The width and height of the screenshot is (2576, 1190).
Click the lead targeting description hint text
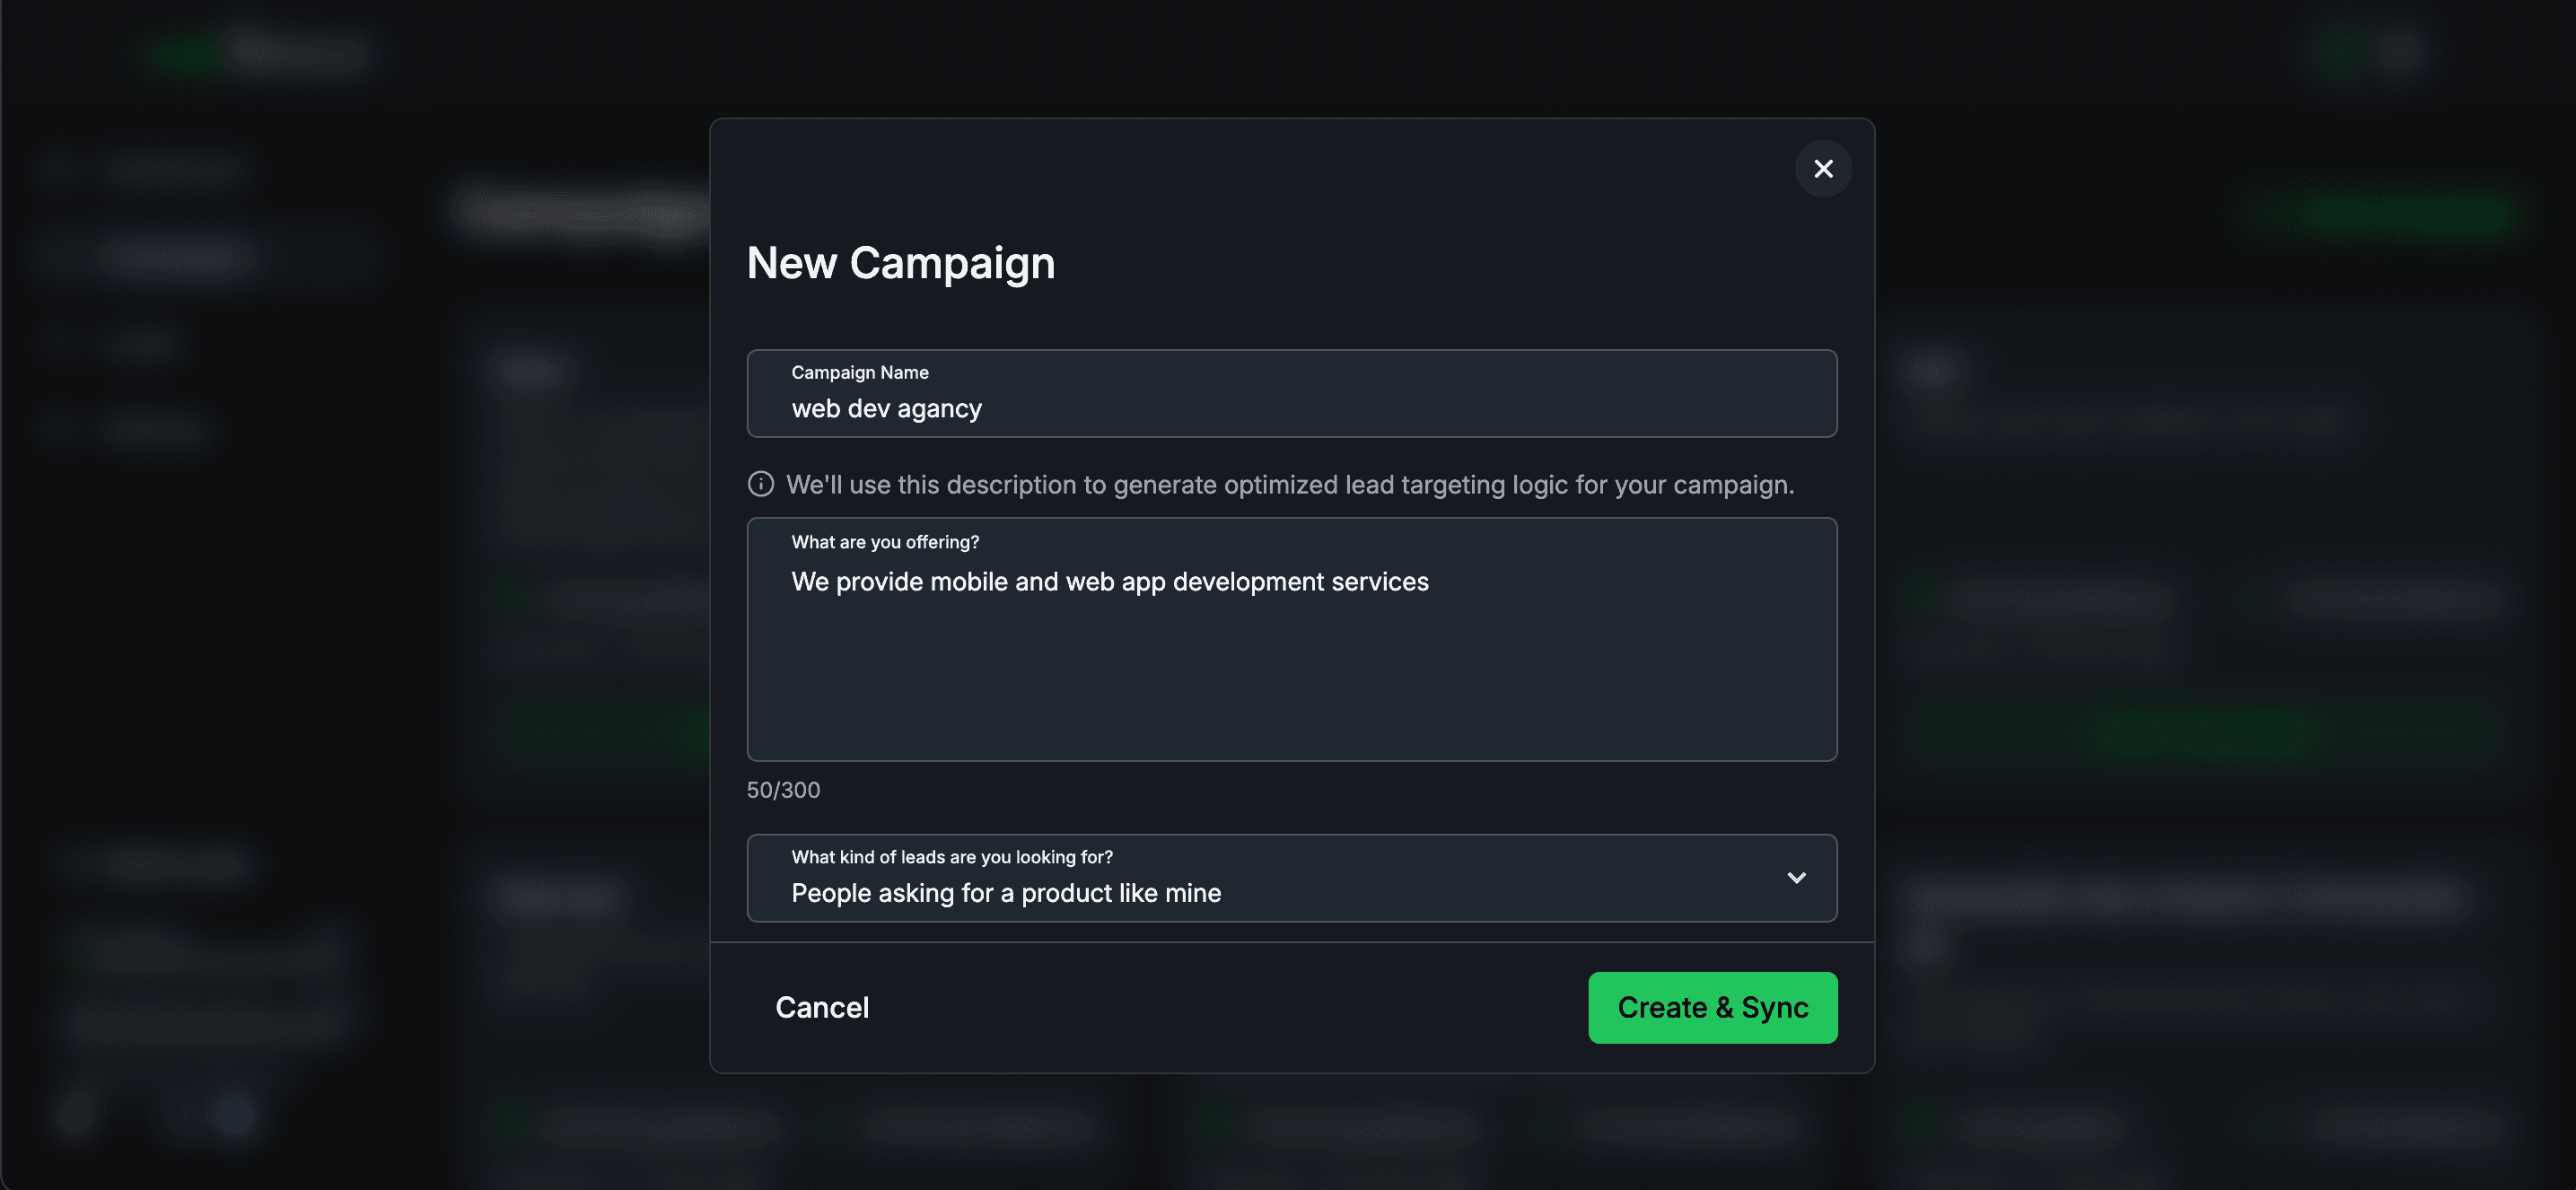pyautogui.click(x=1289, y=484)
